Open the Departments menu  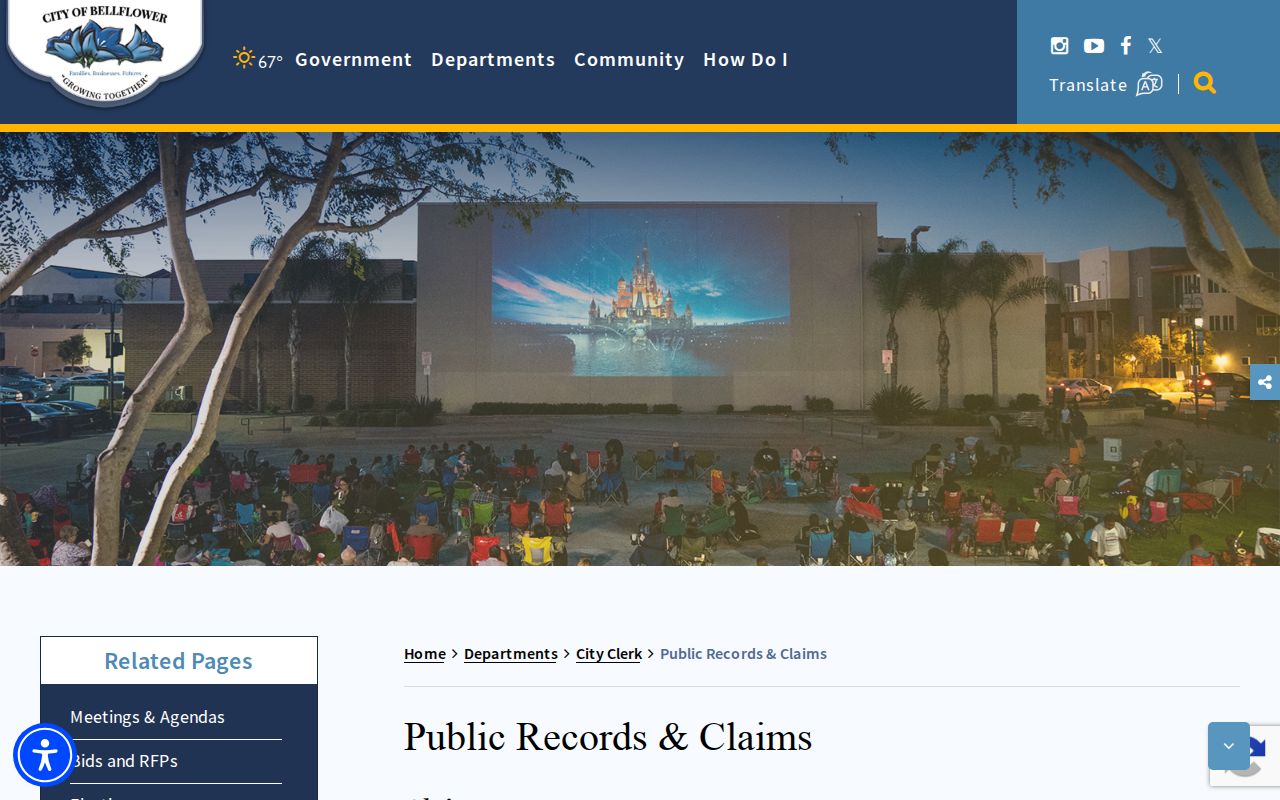[493, 60]
